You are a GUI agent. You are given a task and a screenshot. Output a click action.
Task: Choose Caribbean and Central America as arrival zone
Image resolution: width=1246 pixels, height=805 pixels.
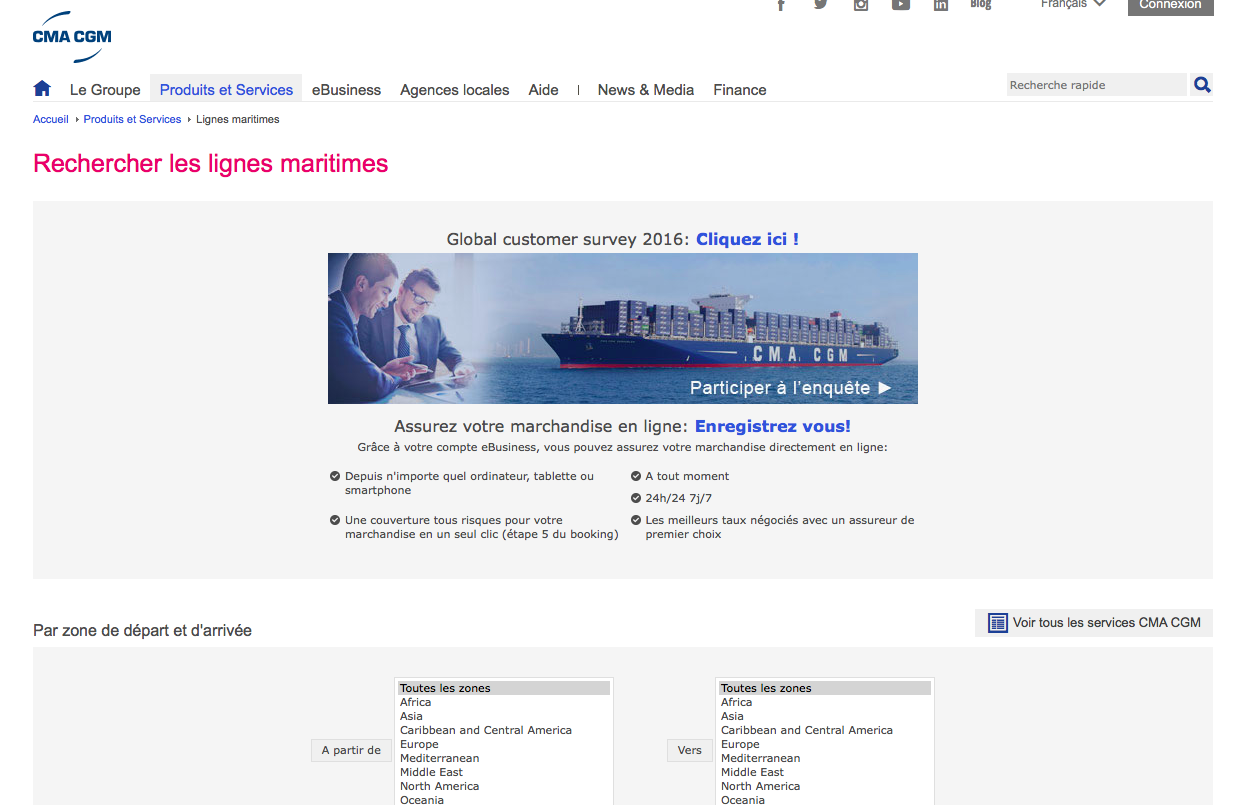click(825, 730)
